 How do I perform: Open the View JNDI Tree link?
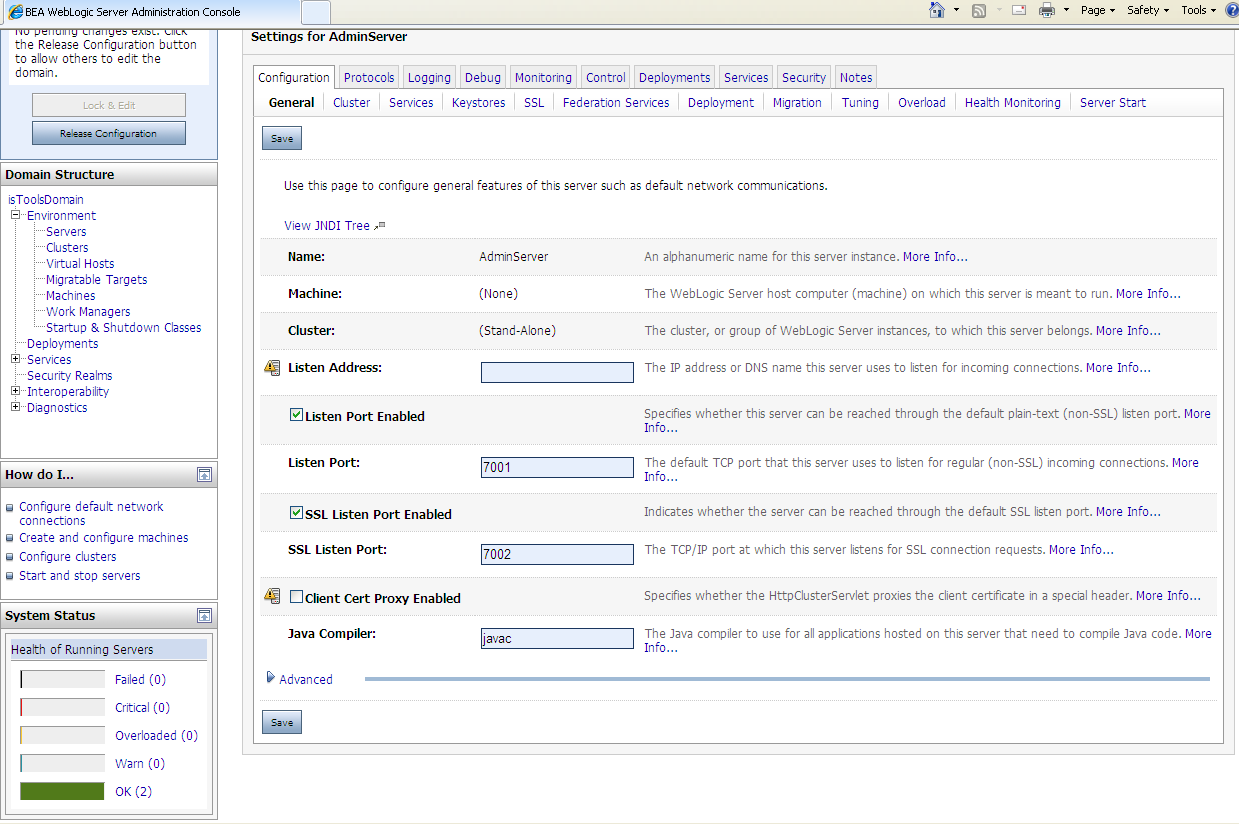tap(327, 226)
